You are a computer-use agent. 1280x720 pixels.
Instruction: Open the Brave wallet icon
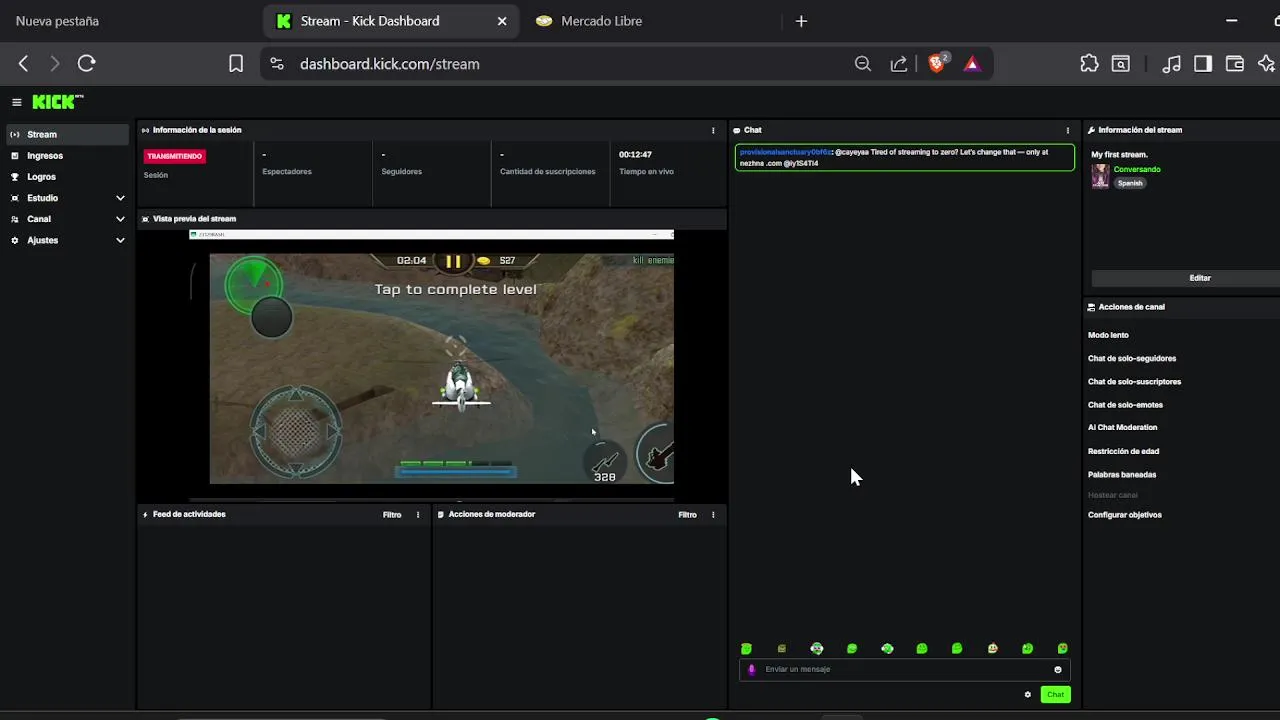tap(1235, 64)
